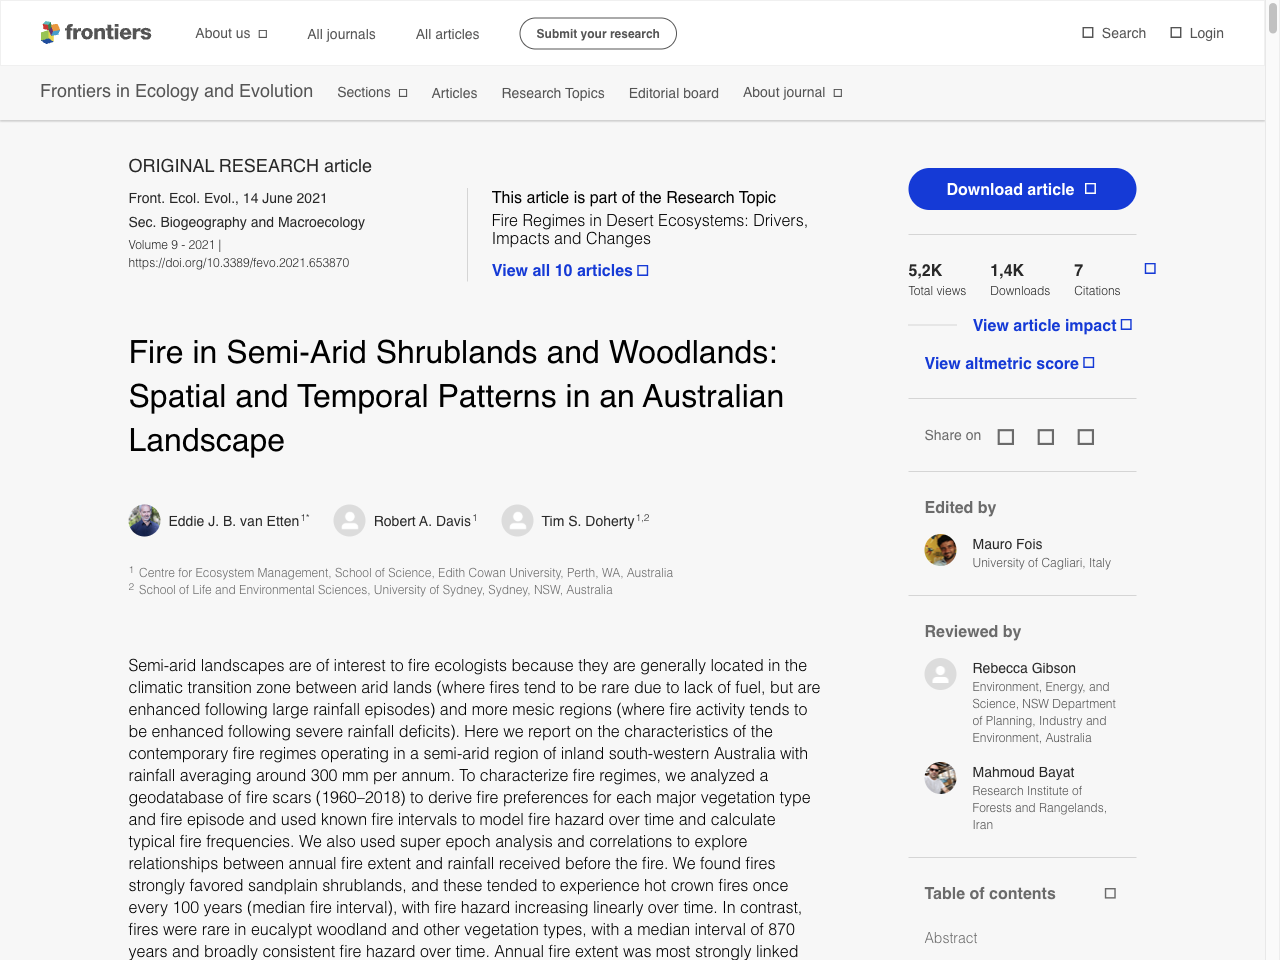The image size is (1280, 960).
Task: Open the Sections dropdown
Action: click(x=371, y=93)
